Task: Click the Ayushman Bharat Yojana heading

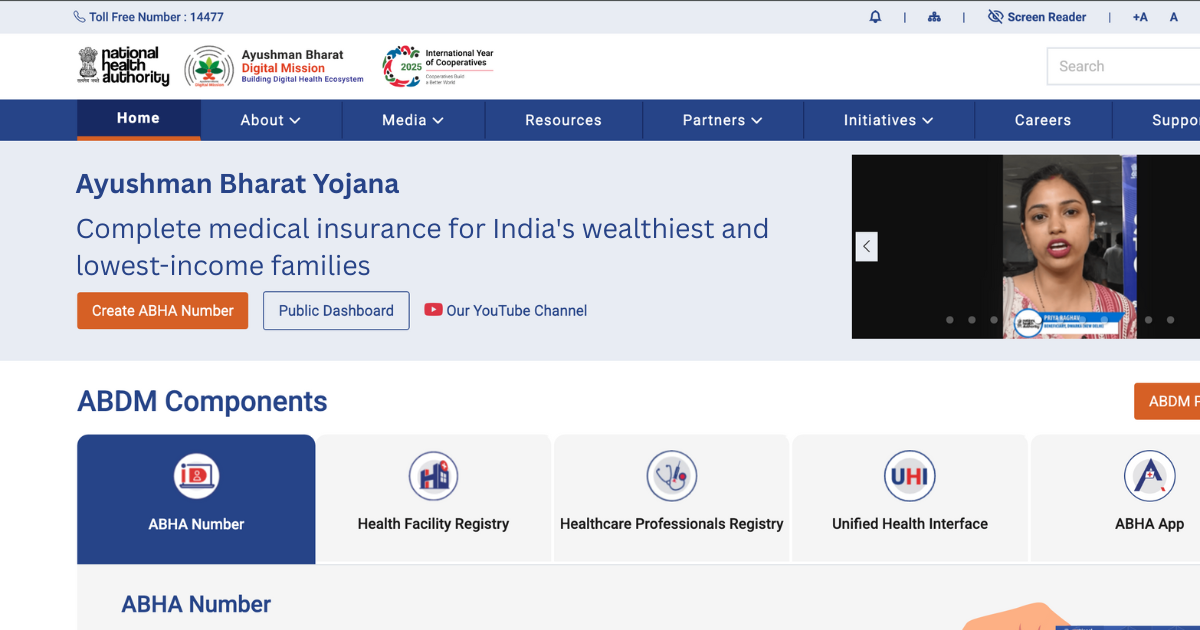Action: [237, 184]
